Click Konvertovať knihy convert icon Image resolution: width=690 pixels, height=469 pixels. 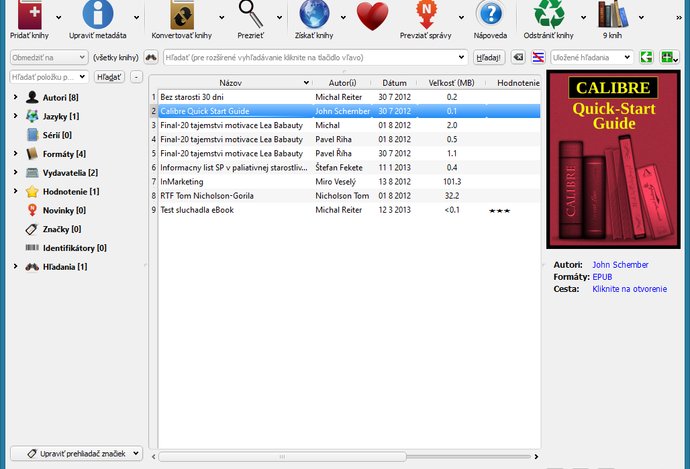coord(182,15)
